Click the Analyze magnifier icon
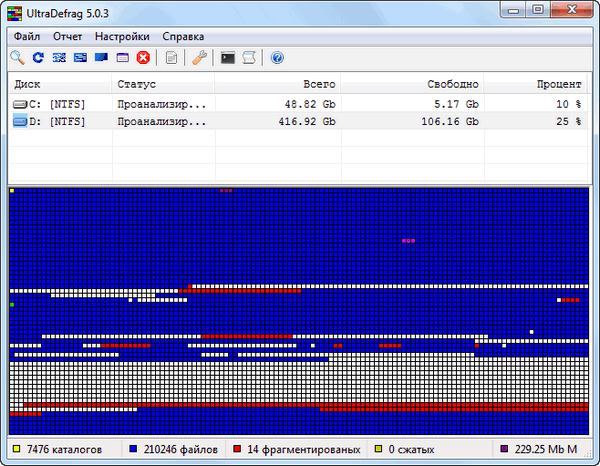This screenshot has height=466, width=600. 18,58
